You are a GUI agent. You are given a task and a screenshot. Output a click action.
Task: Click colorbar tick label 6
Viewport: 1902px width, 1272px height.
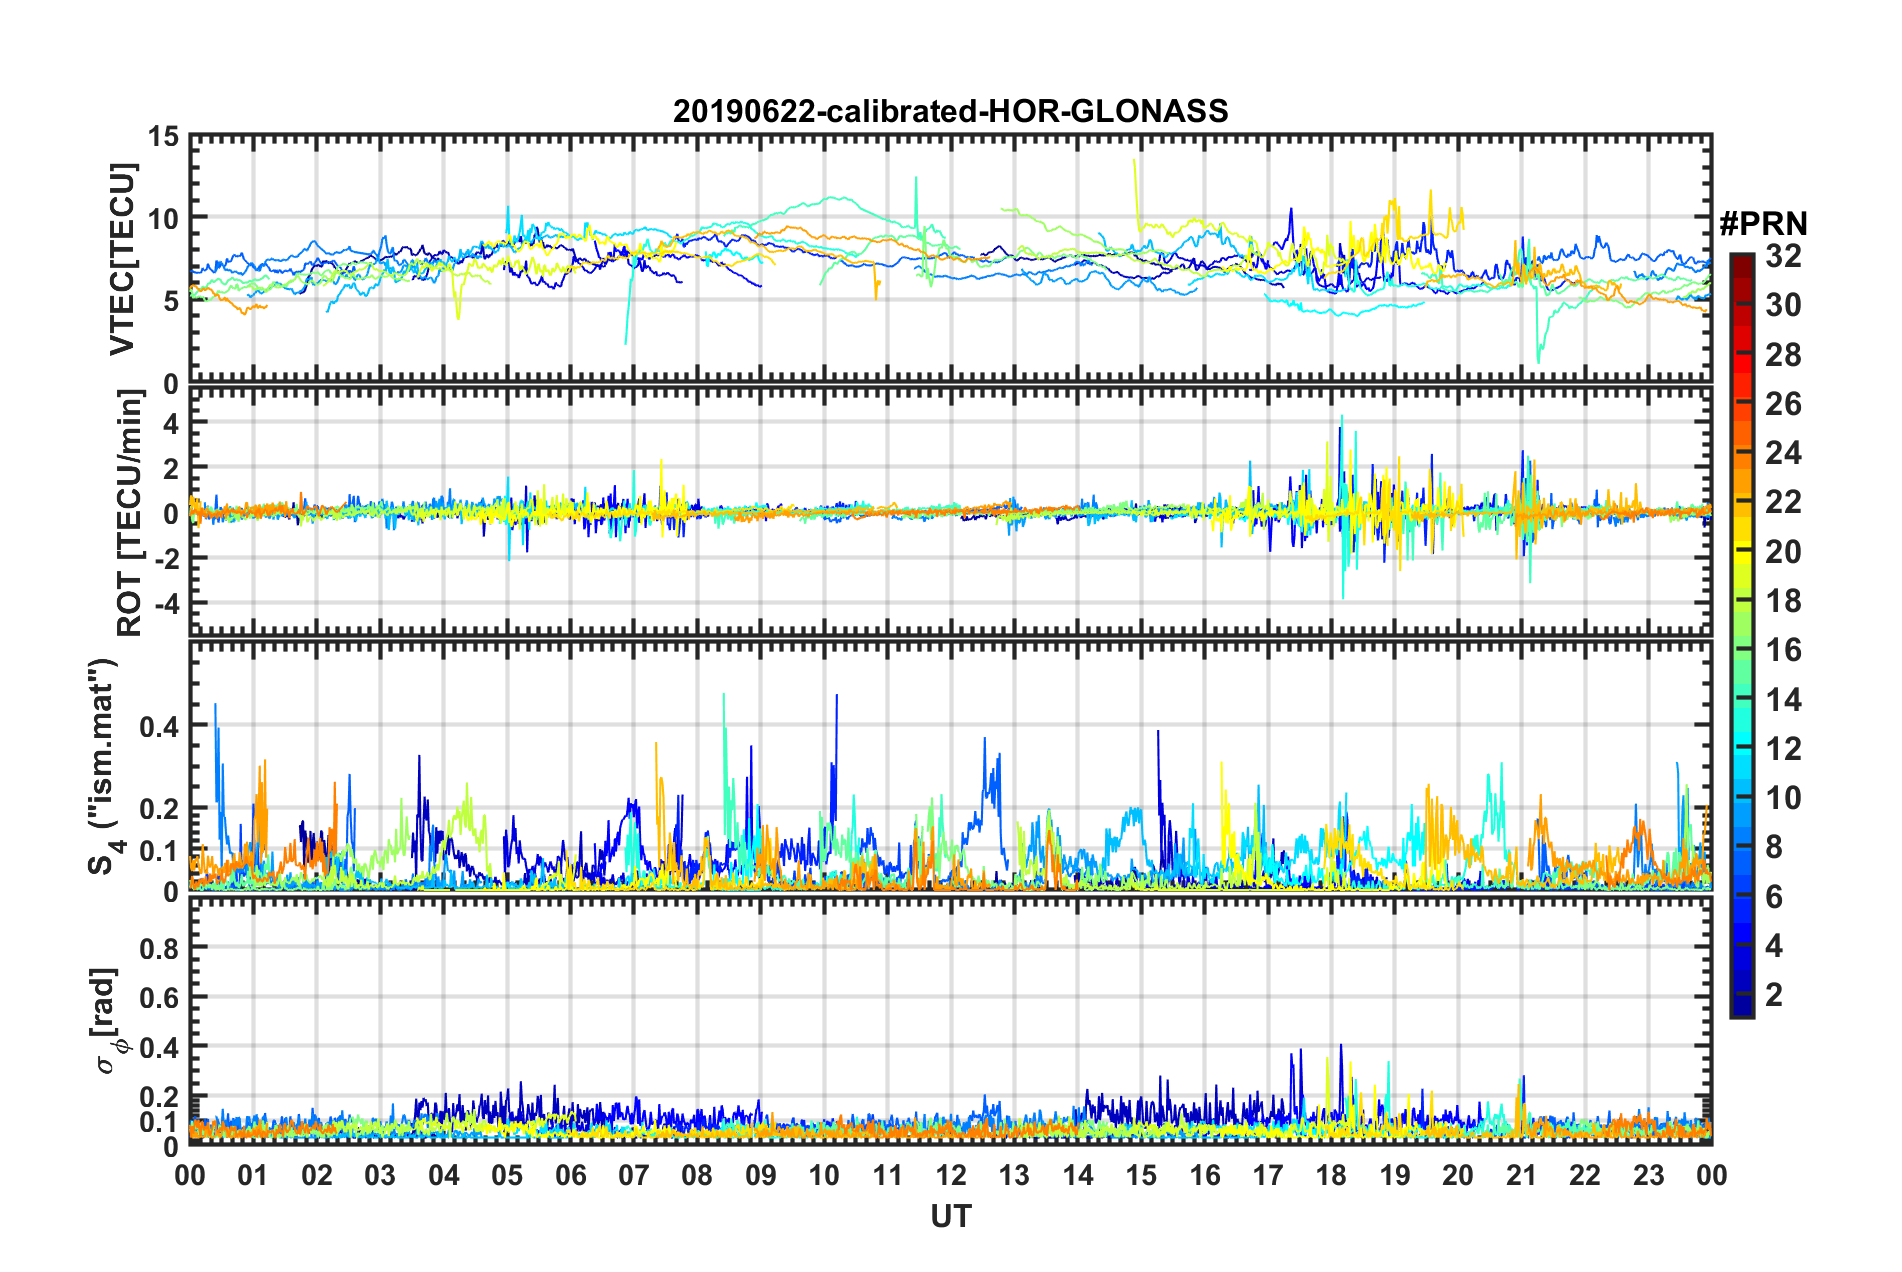pyautogui.click(x=1774, y=897)
